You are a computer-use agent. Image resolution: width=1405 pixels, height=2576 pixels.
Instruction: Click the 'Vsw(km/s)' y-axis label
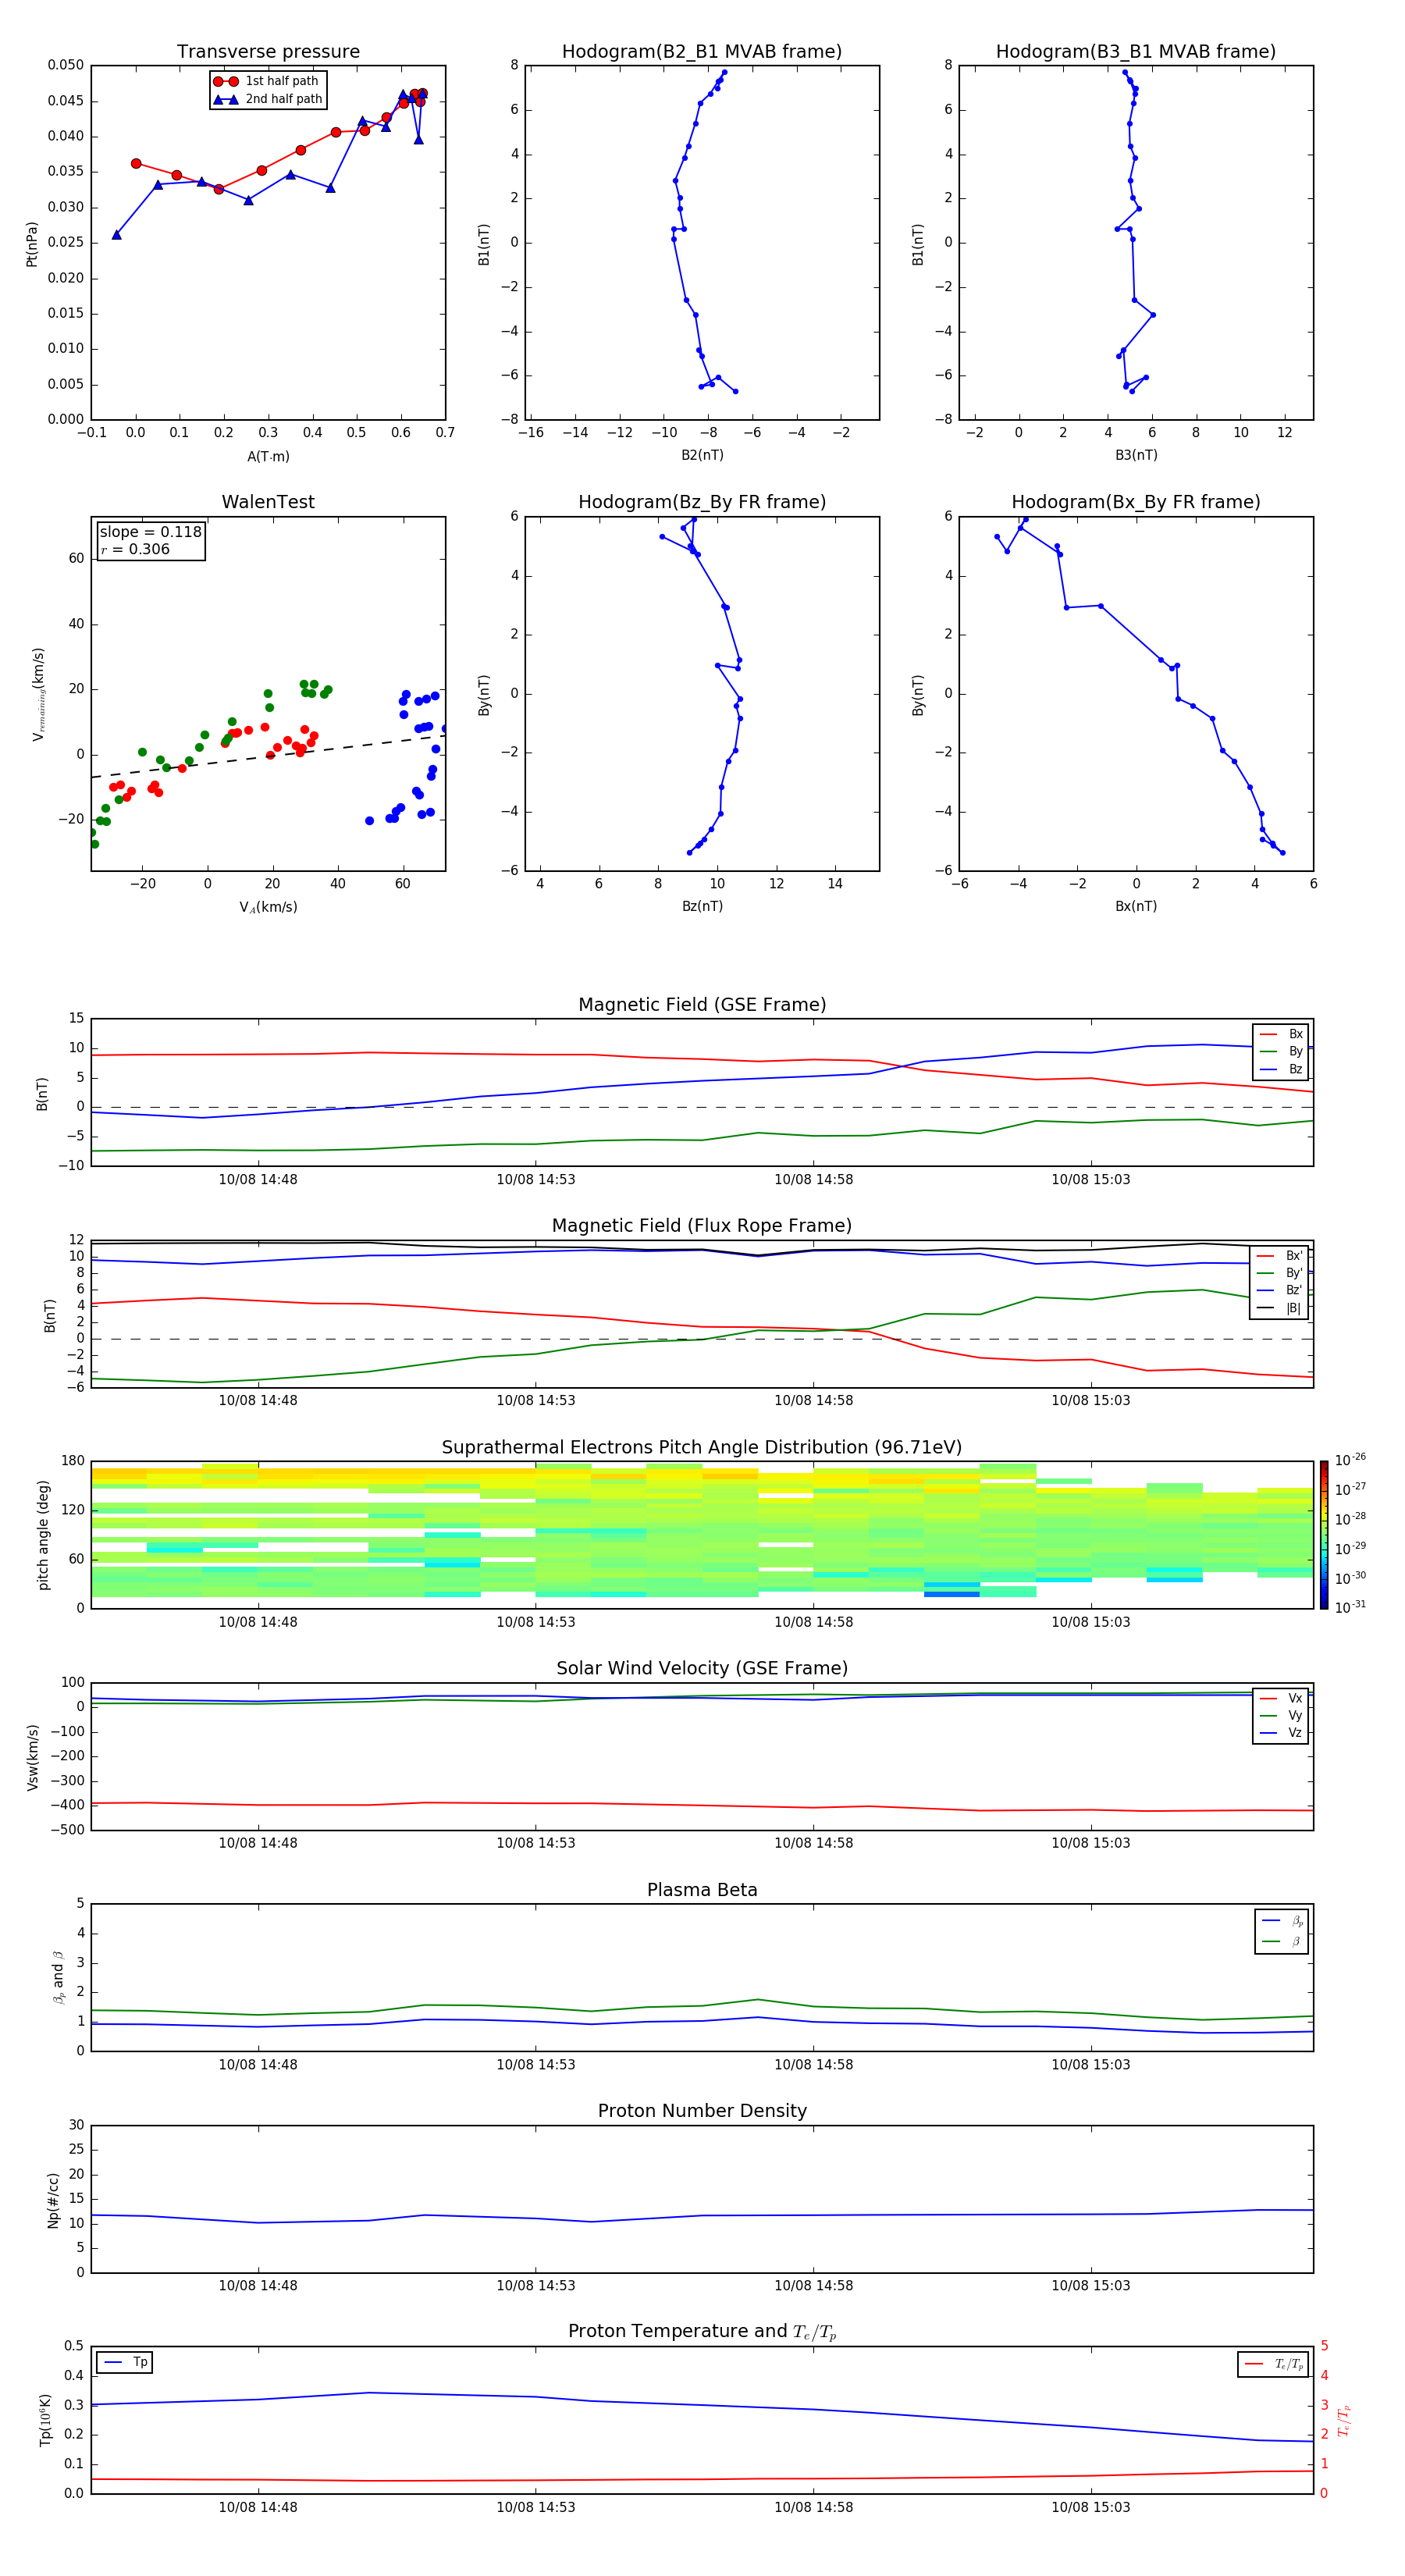(x=33, y=1757)
